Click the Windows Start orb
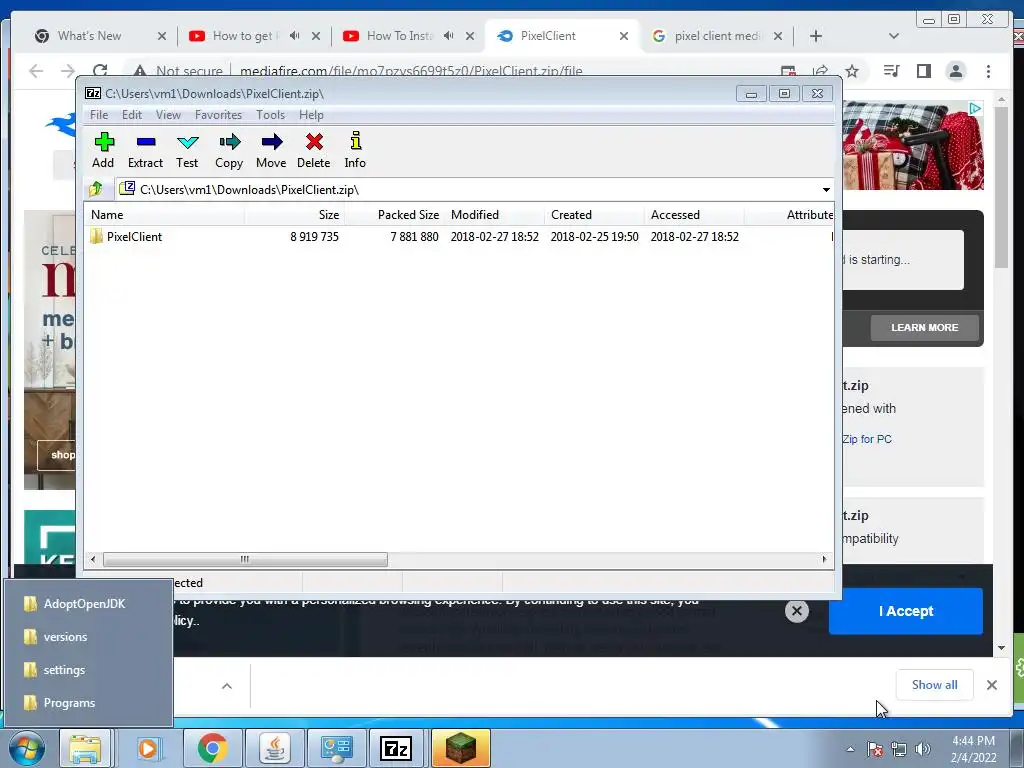The width and height of the screenshot is (1024, 768). (x=26, y=748)
